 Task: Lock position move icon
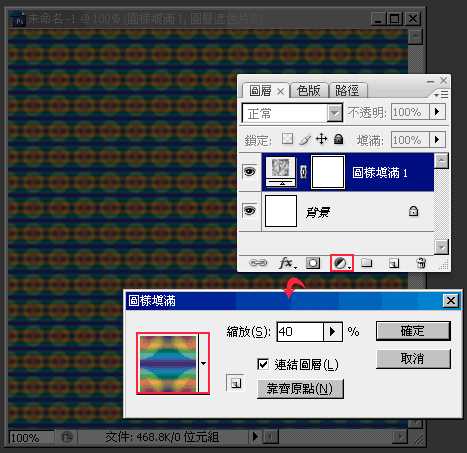[x=321, y=139]
